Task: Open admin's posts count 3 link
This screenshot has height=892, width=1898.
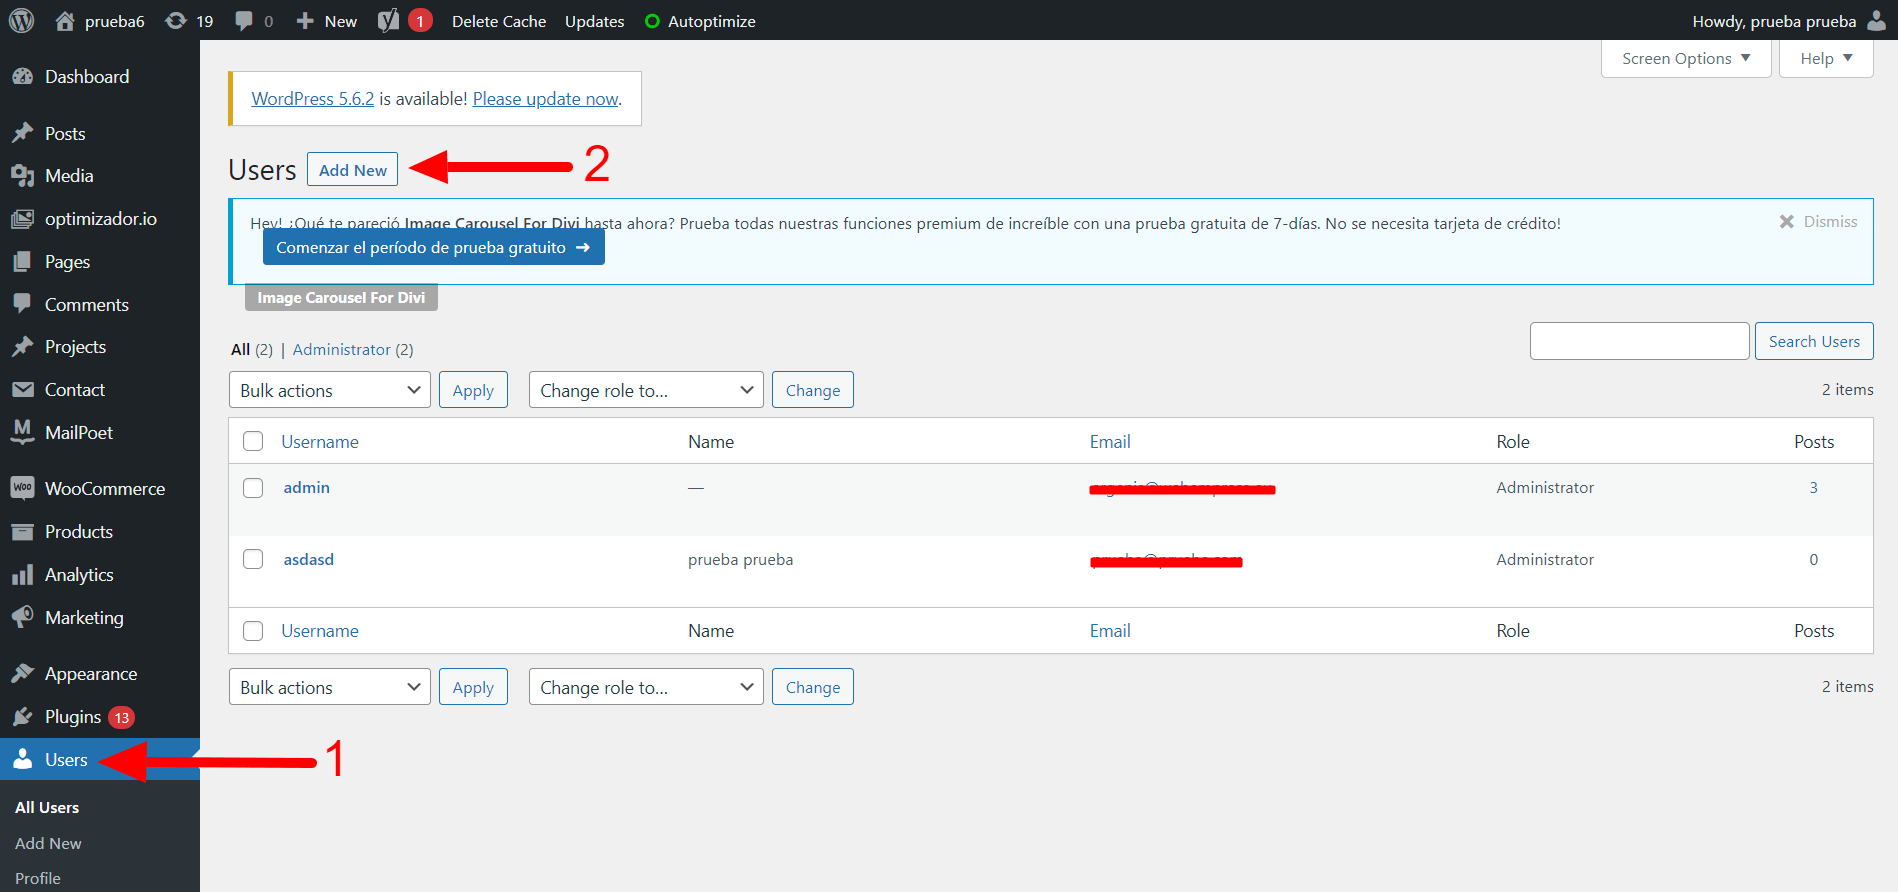Action: (1814, 488)
